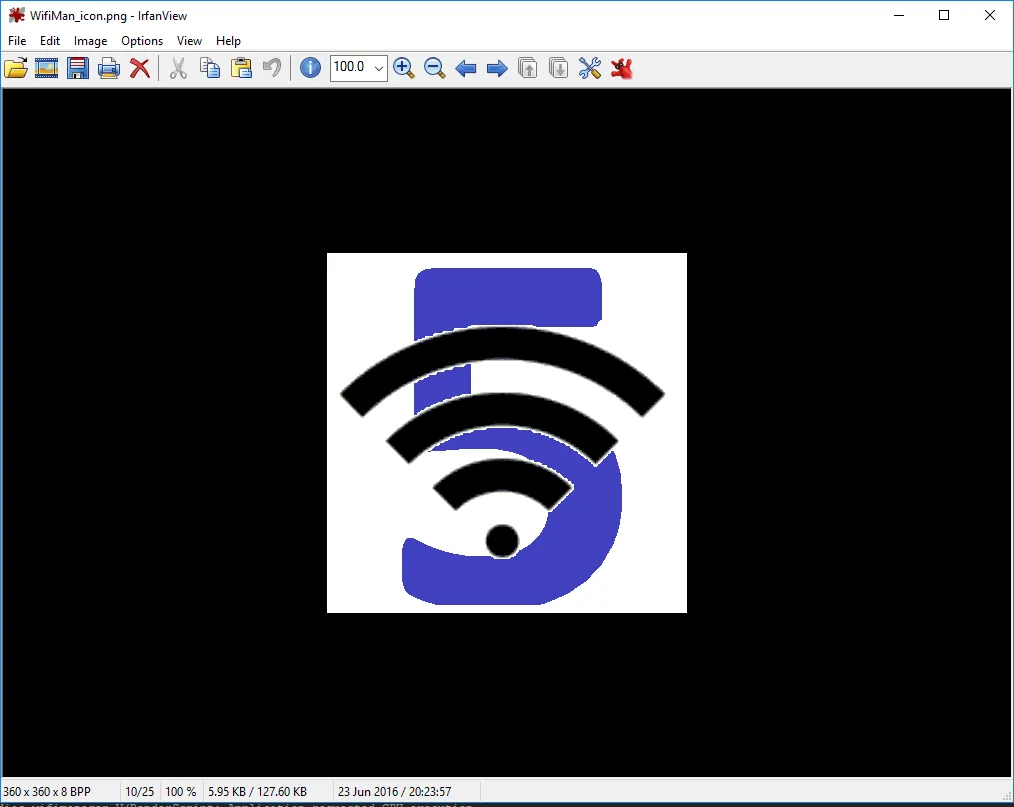Go to next image with right arrow
This screenshot has height=807, width=1014.
[497, 68]
